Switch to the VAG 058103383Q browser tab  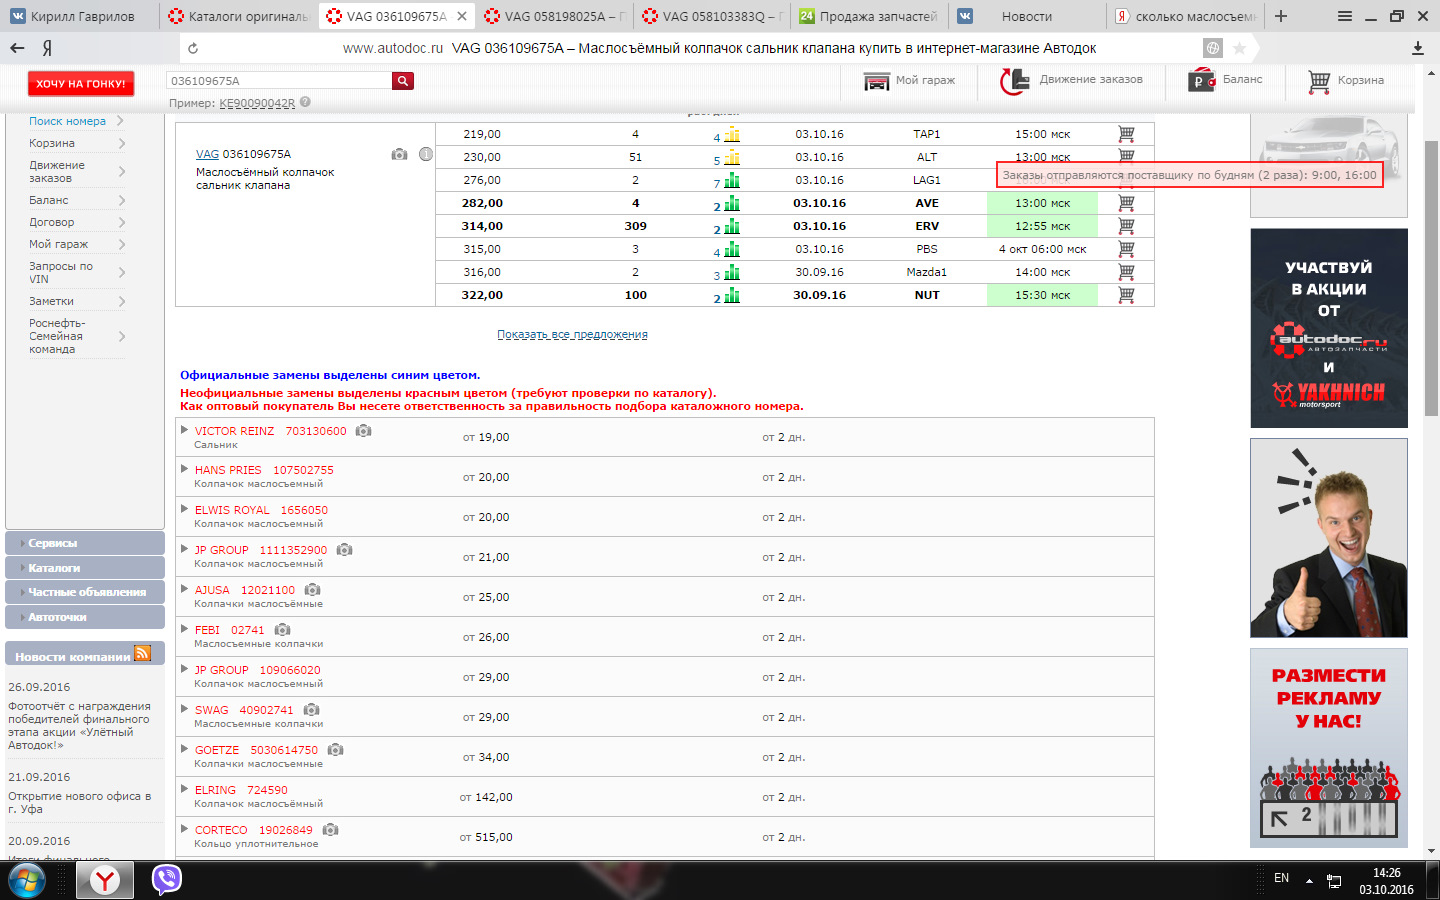713,16
